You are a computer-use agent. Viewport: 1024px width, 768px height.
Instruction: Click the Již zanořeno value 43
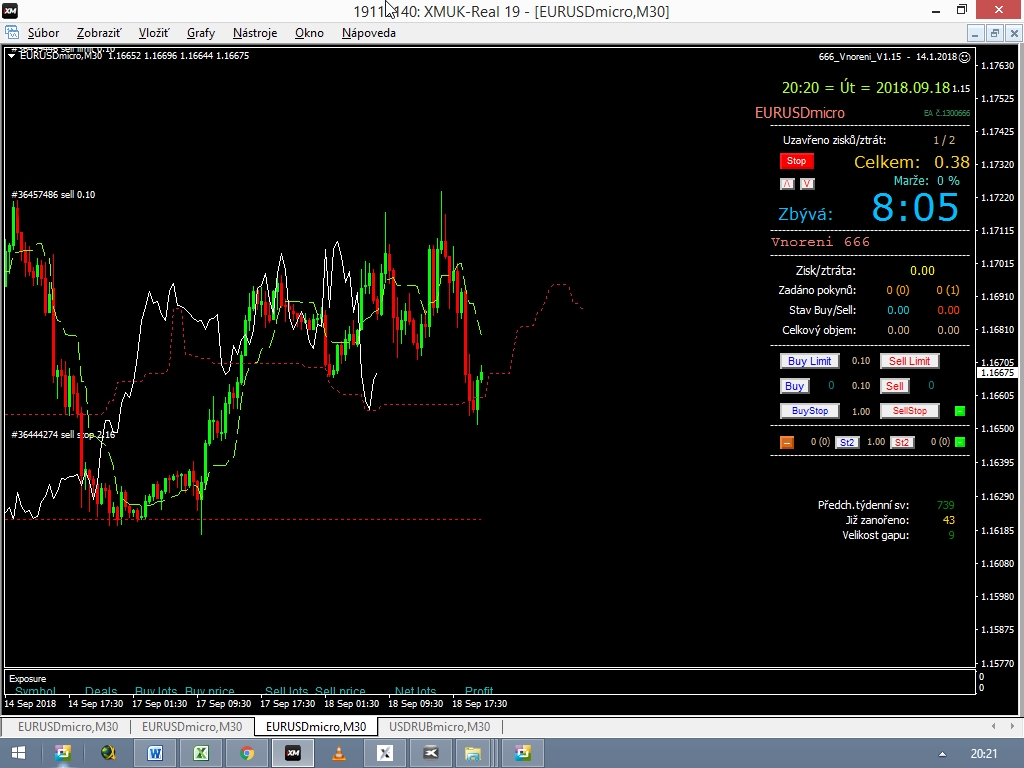pos(949,520)
